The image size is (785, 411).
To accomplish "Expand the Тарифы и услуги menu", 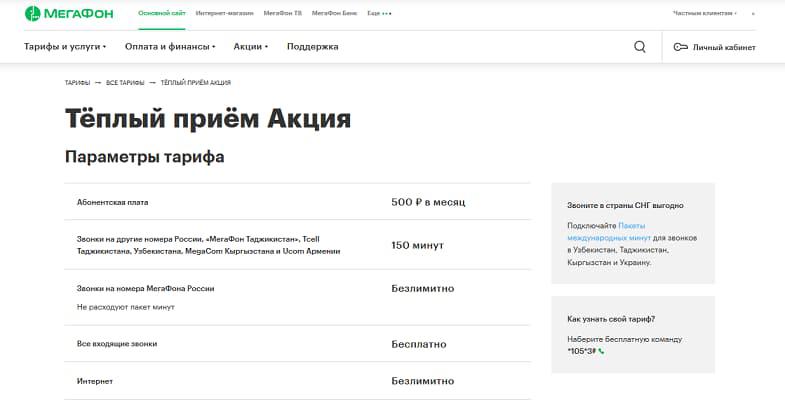I will point(65,47).
